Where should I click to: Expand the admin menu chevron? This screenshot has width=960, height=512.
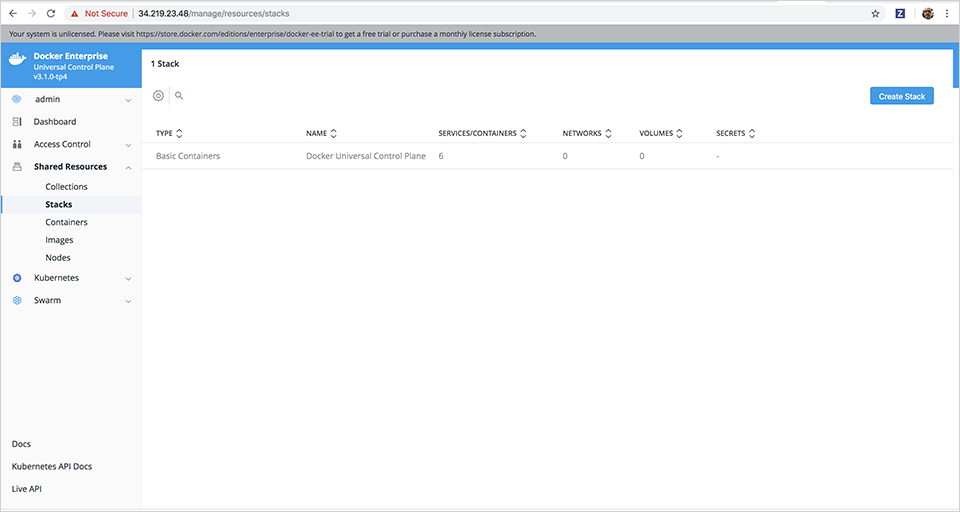coord(128,100)
